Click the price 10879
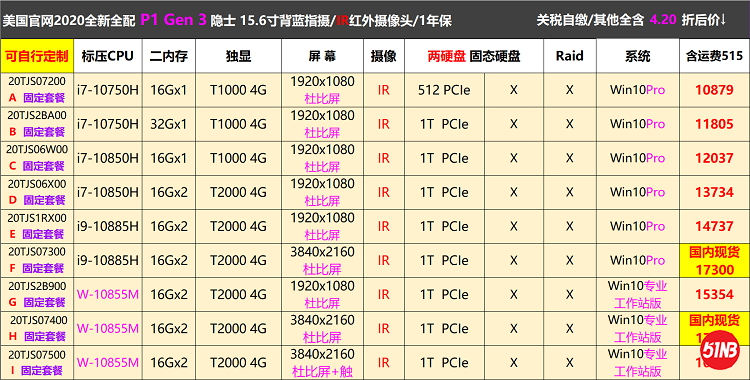Viewport: 750px width, 380px height. (x=714, y=90)
